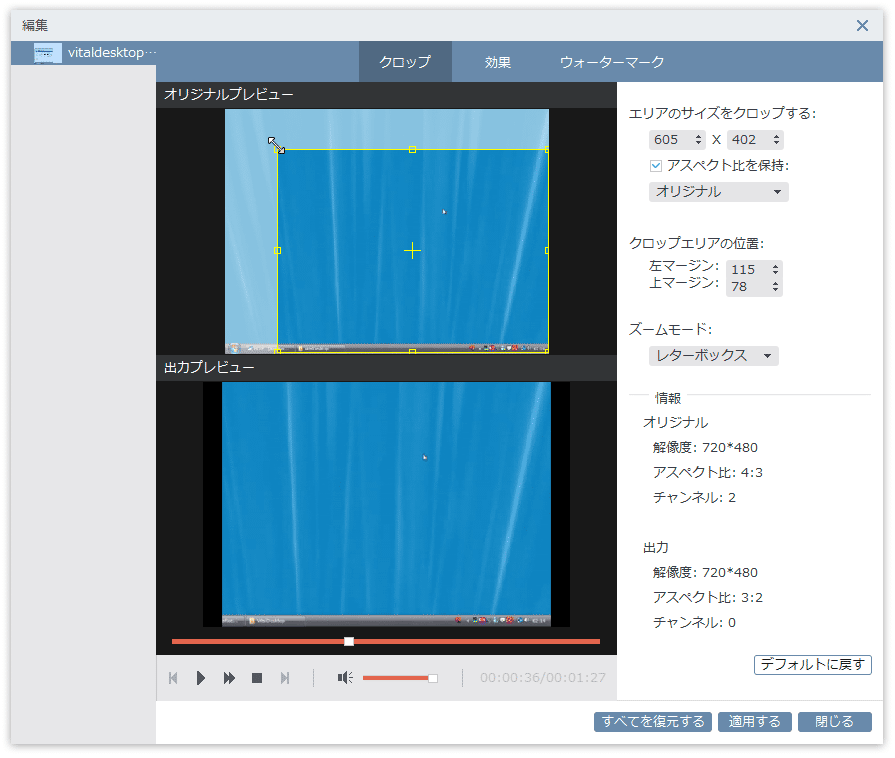Image resolution: width=895 pixels, height=758 pixels.
Task: Click the fast forward icon
Action: tap(229, 678)
